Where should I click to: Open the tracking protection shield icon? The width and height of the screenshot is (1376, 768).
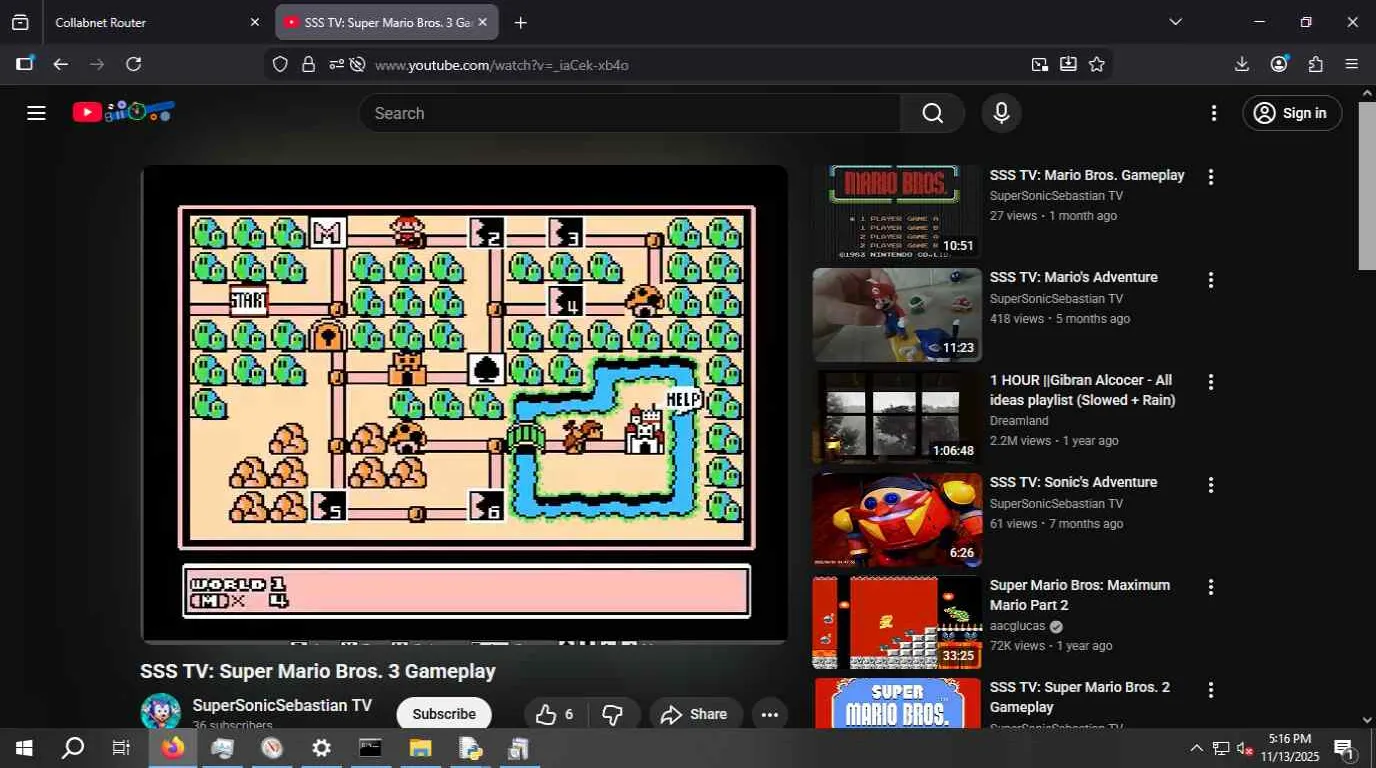280,64
